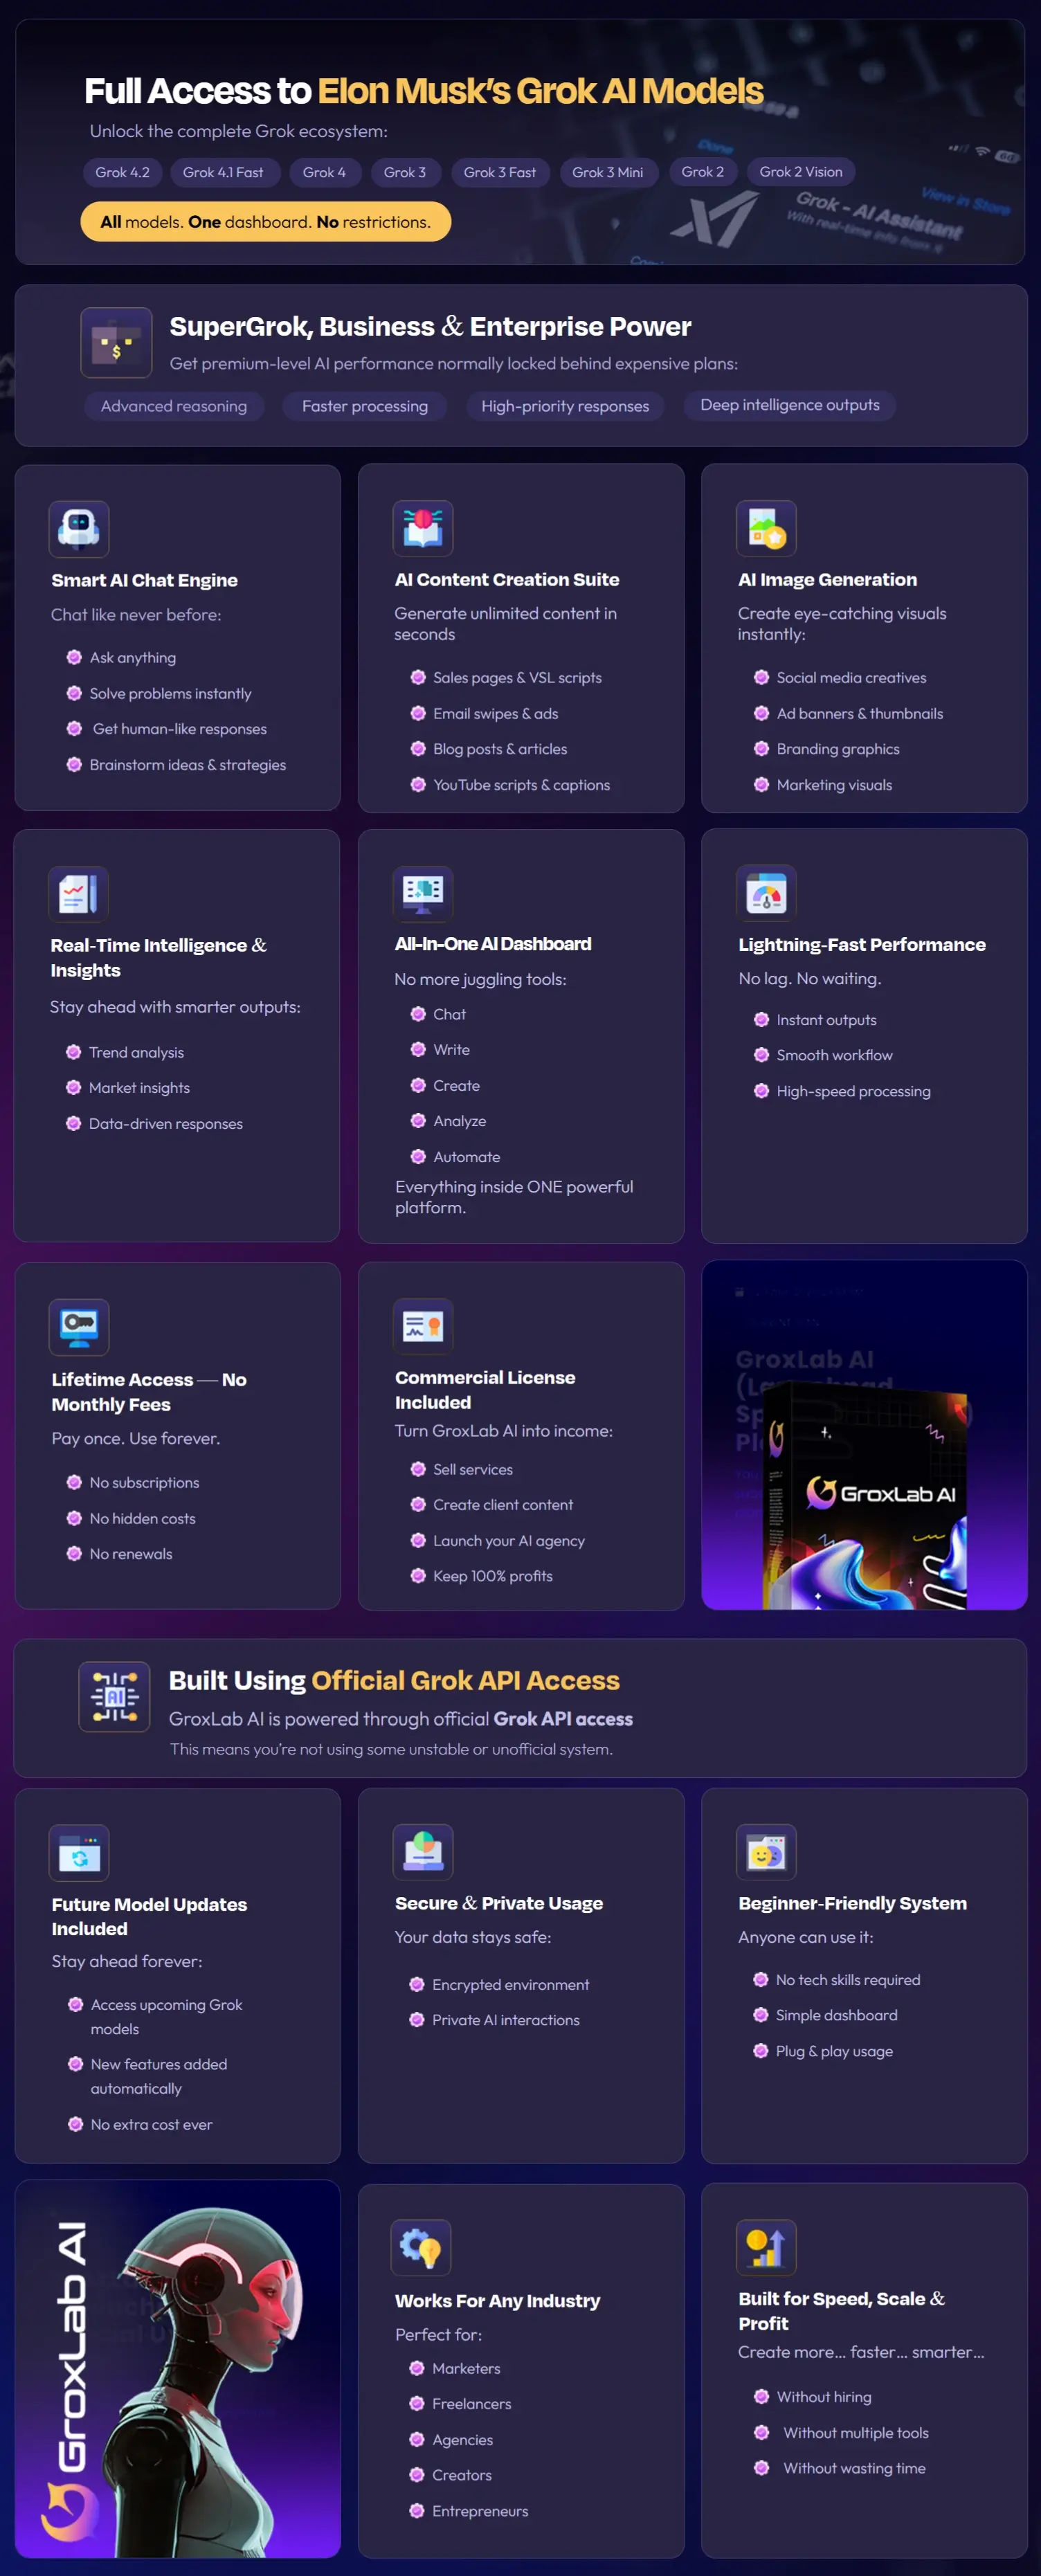Click the Advanced reasoning tag
The height and width of the screenshot is (2576, 1041).
174,406
